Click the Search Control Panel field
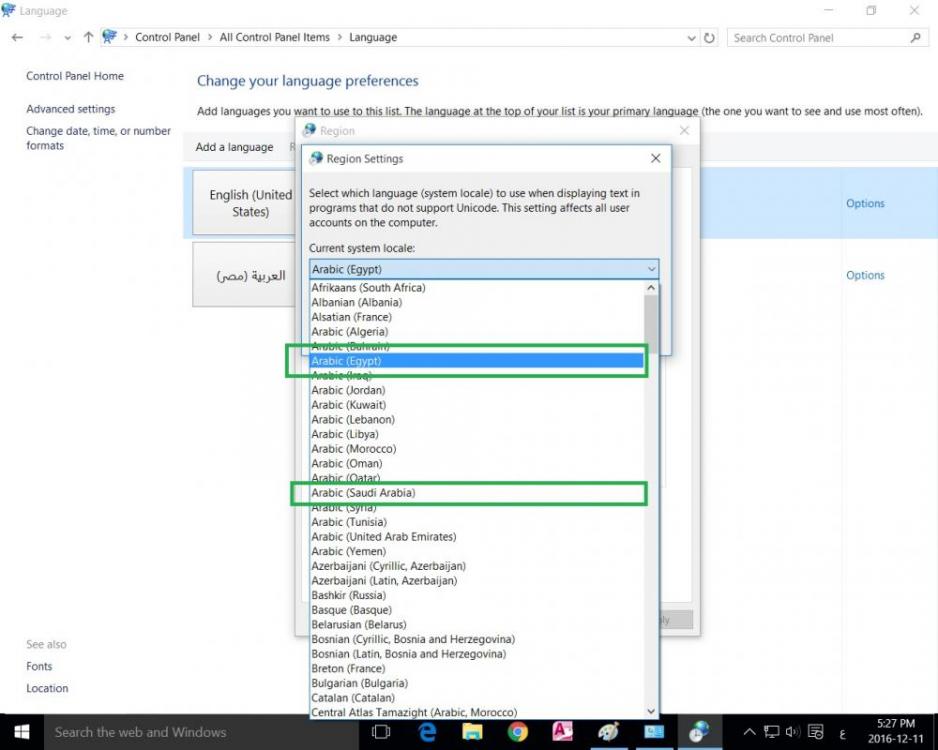 [x=827, y=38]
